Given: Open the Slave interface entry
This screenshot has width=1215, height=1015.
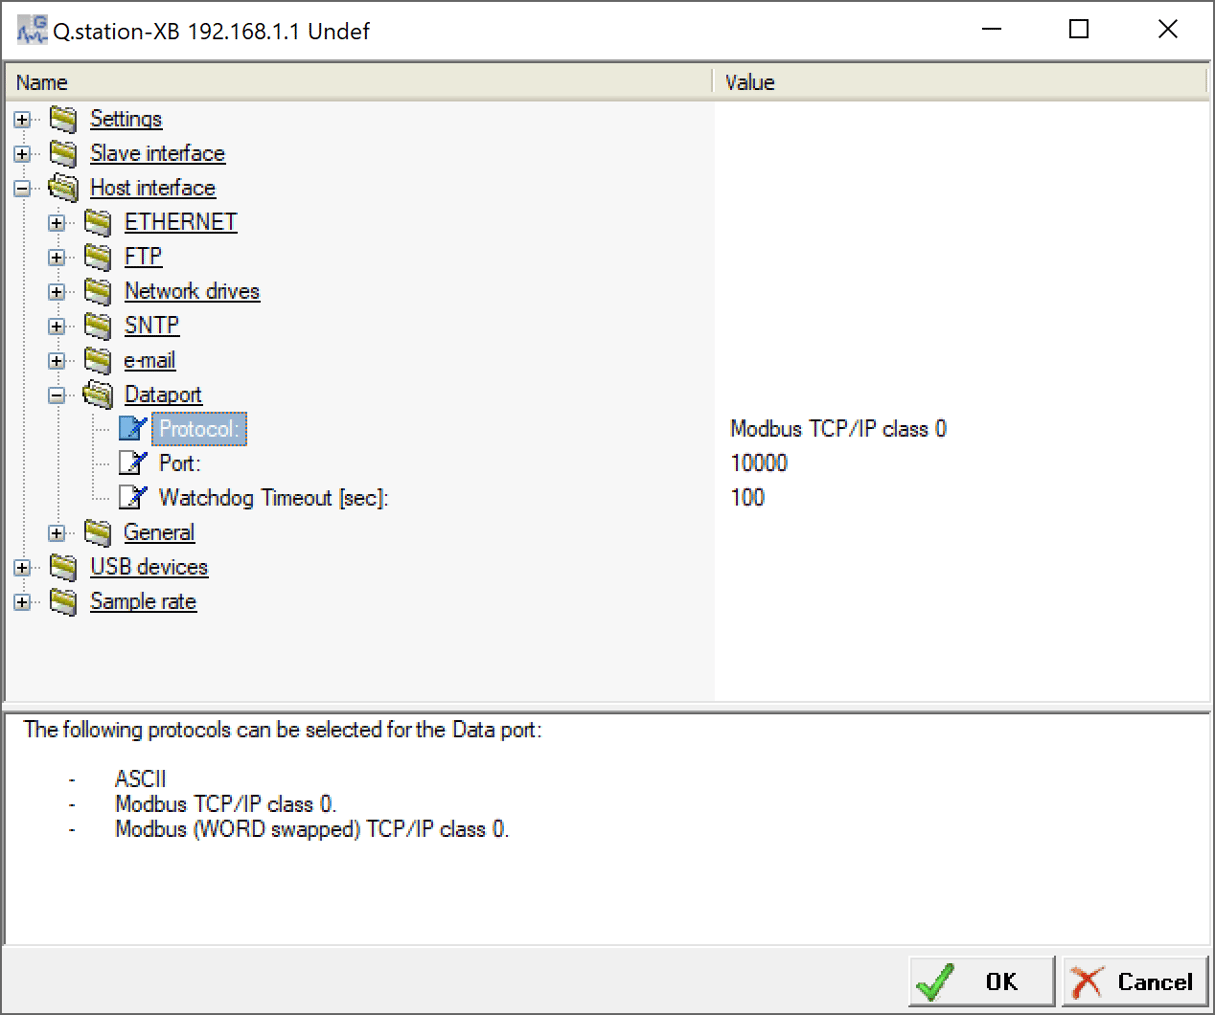Looking at the screenshot, I should 157,153.
